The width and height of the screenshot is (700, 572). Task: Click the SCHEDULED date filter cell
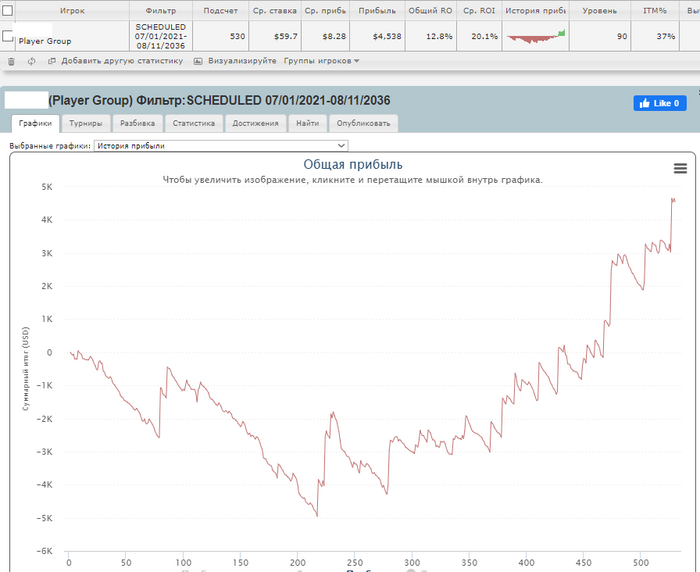pyautogui.click(x=161, y=36)
